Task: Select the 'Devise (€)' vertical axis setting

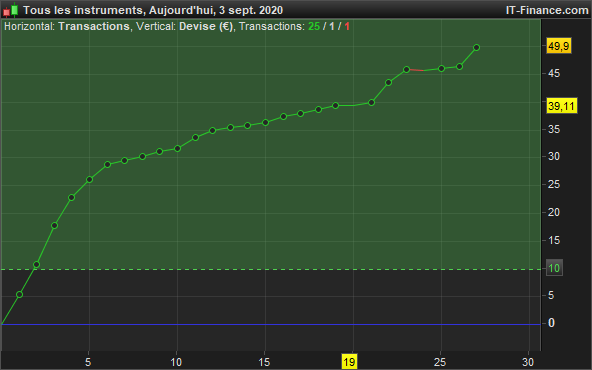Action: click(x=206, y=26)
